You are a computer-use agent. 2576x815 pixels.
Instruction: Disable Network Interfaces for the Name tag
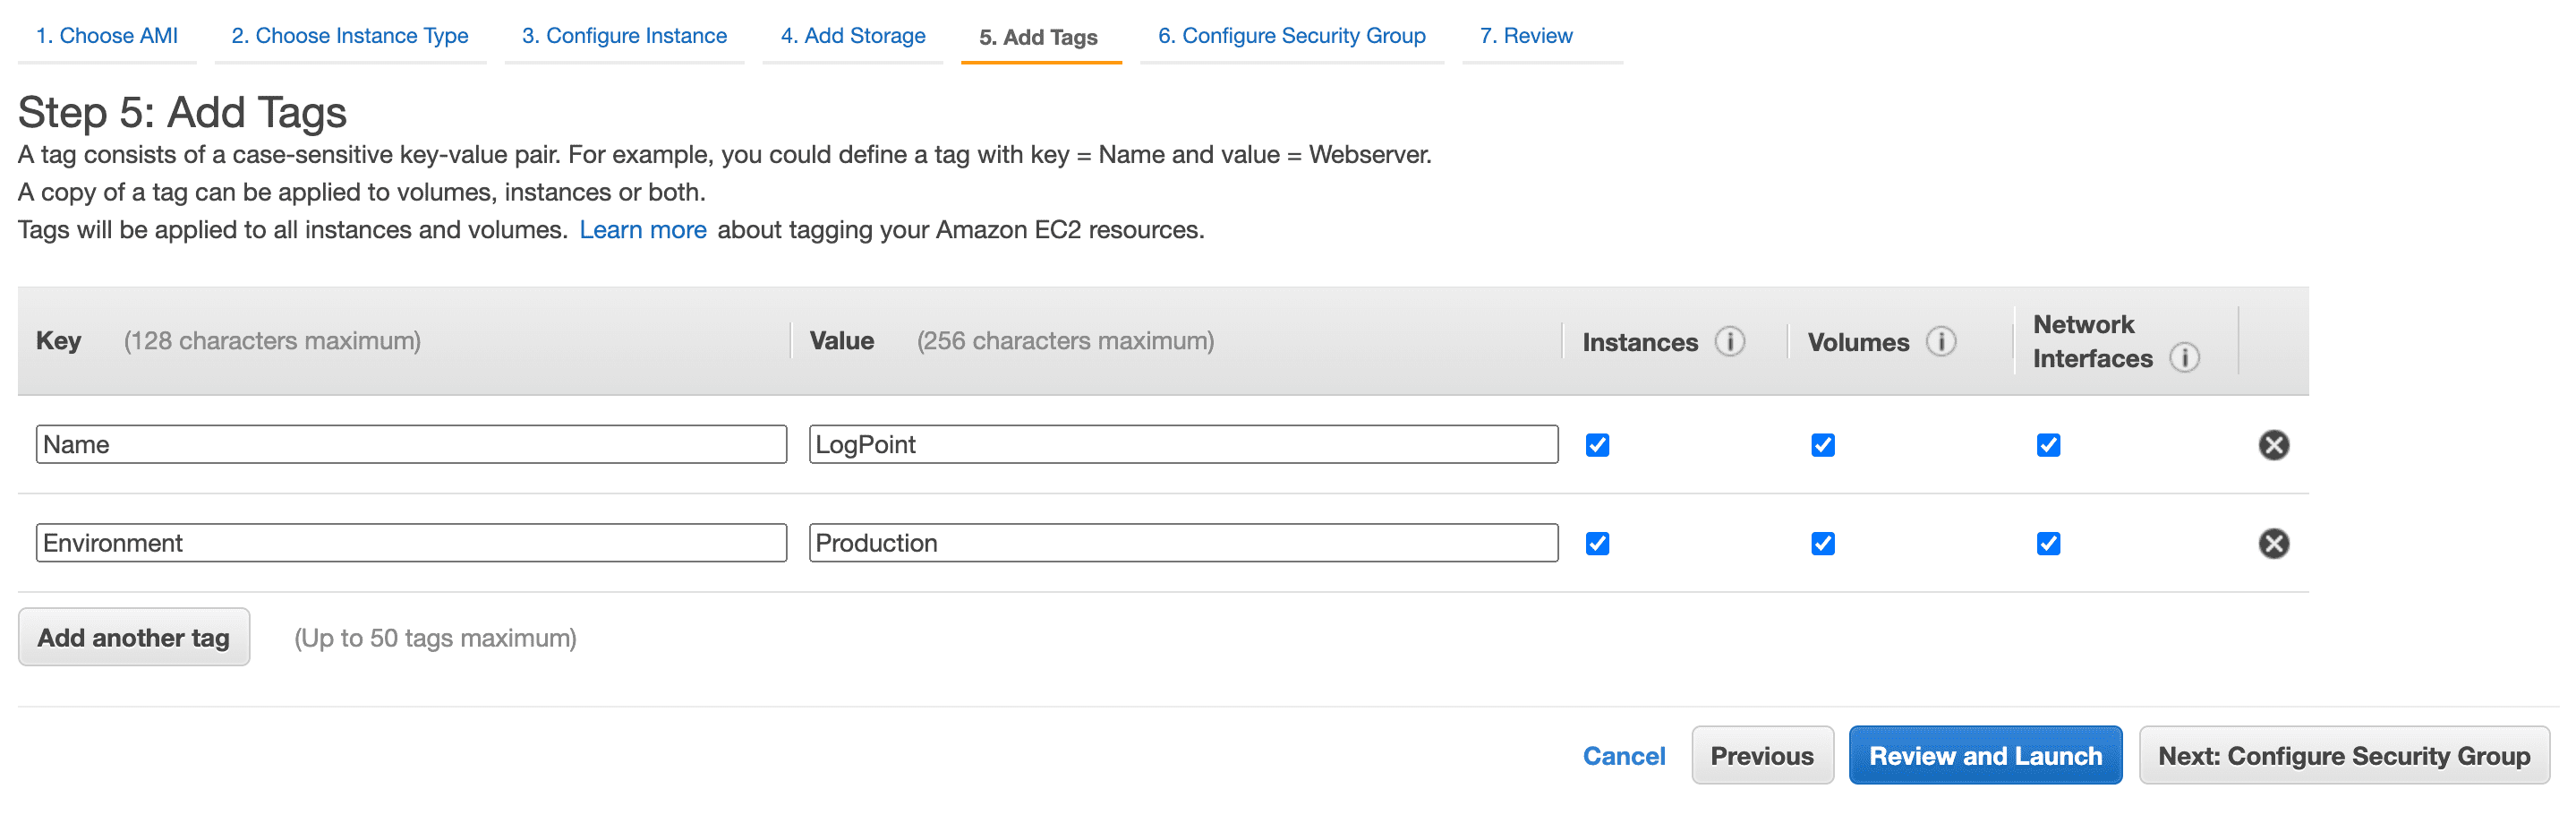click(2048, 445)
